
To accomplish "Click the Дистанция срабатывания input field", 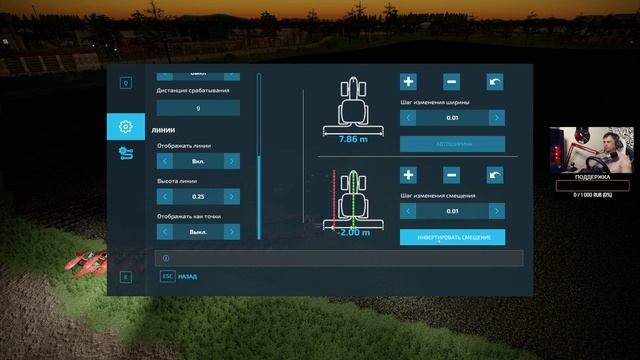I will pyautogui.click(x=198, y=109).
